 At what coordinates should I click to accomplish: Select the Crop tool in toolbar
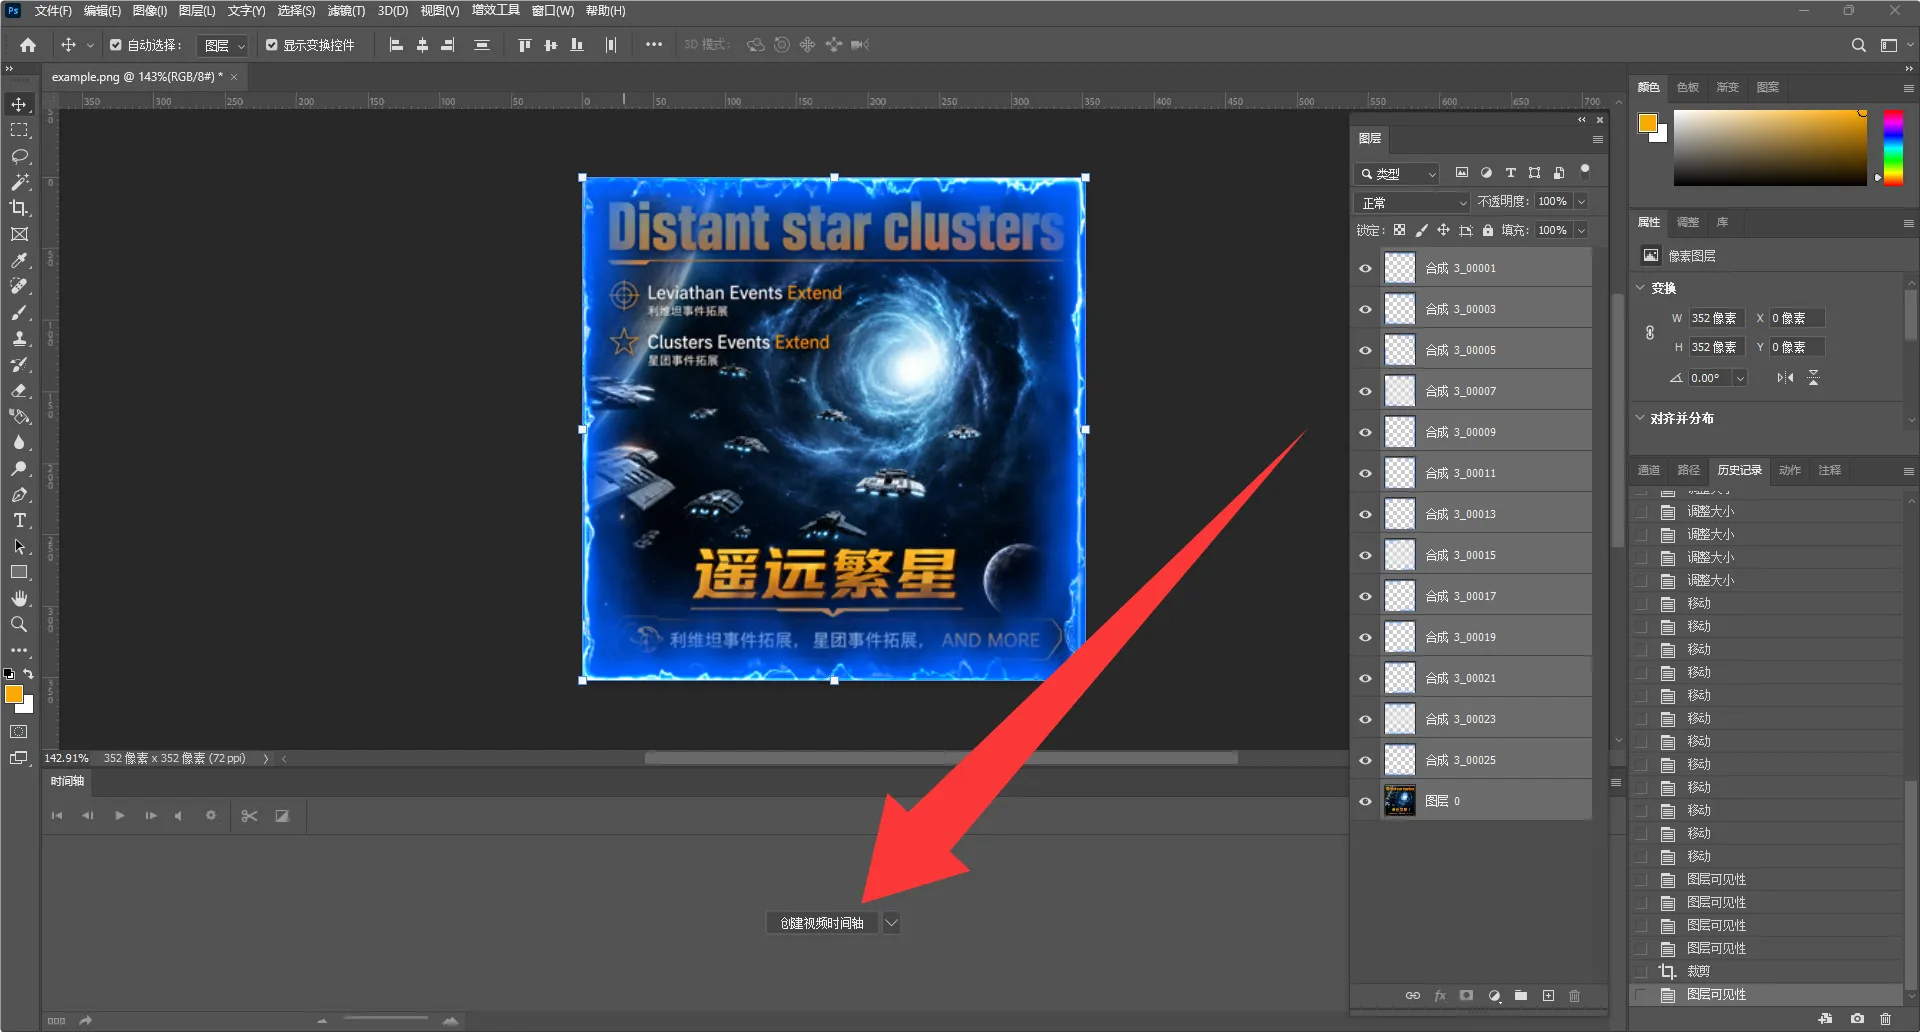click(19, 209)
